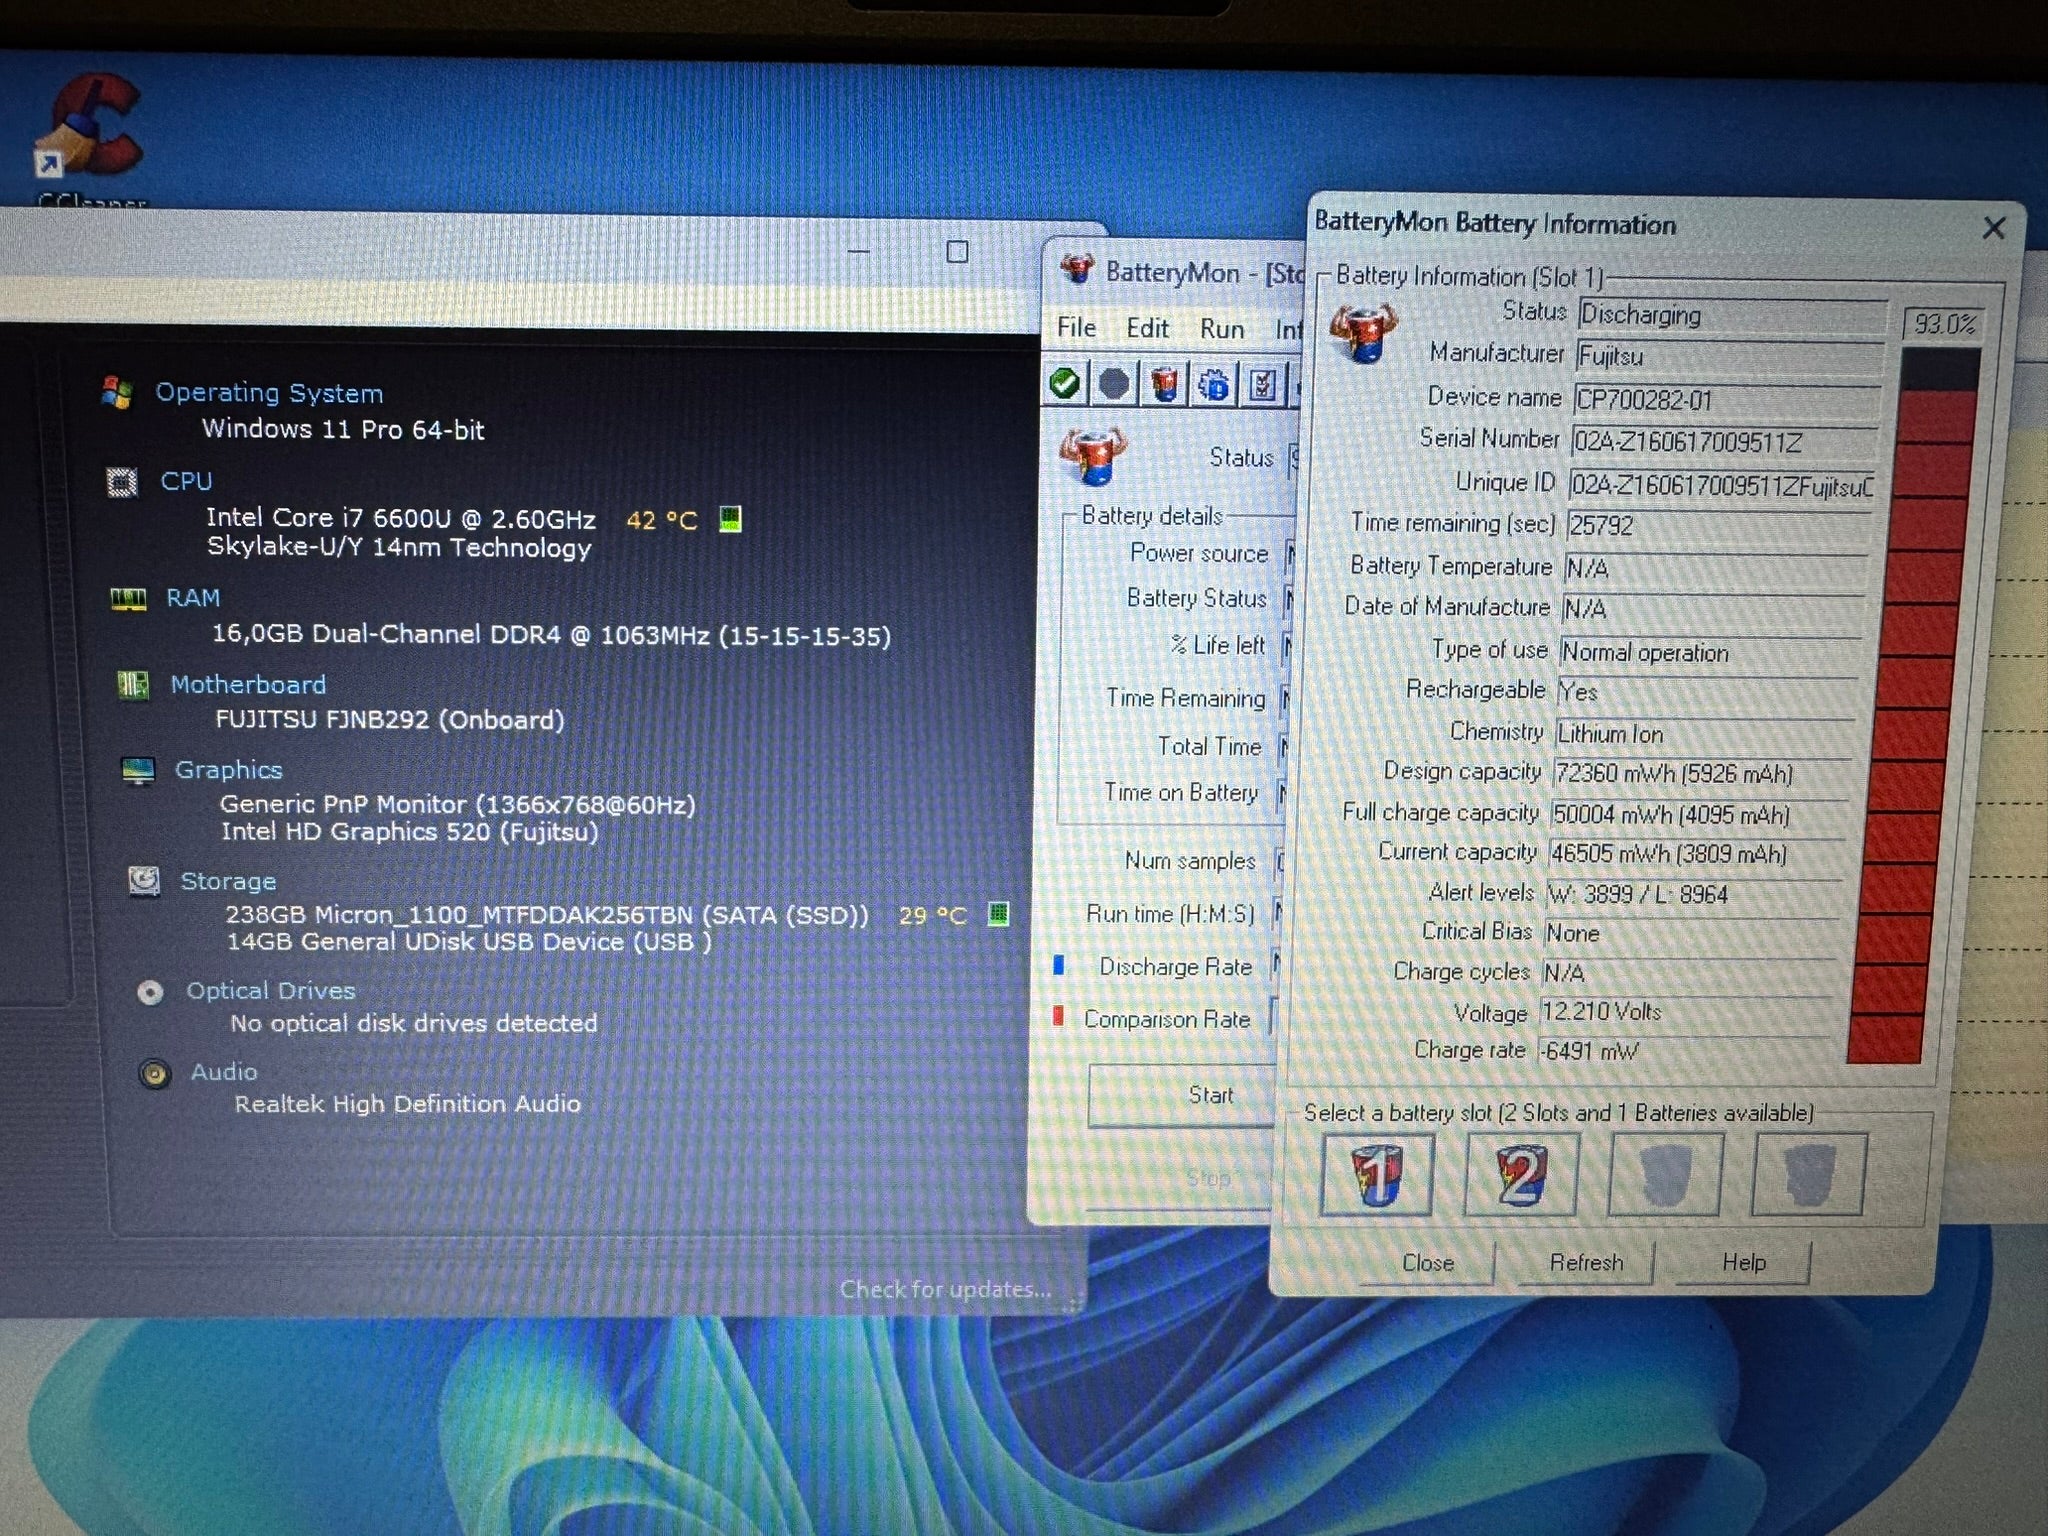This screenshot has height=1536, width=2048.
Task: Click the Storage drive icon in Speccy
Action: pos(145,881)
